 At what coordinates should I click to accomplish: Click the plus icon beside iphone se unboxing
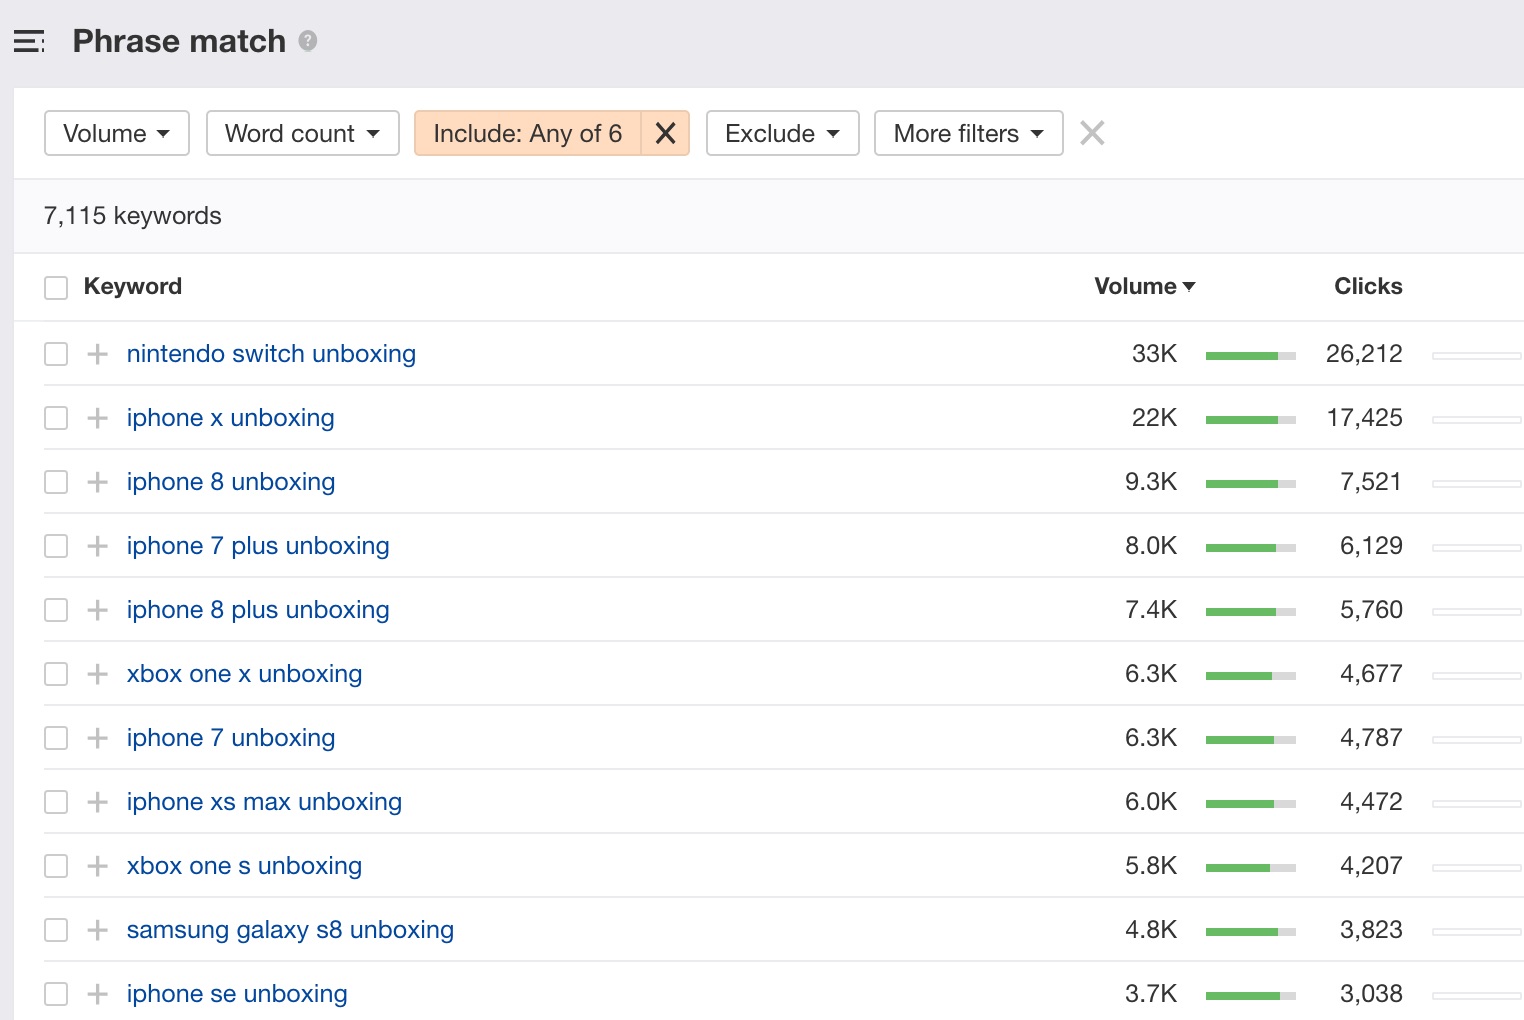point(97,994)
